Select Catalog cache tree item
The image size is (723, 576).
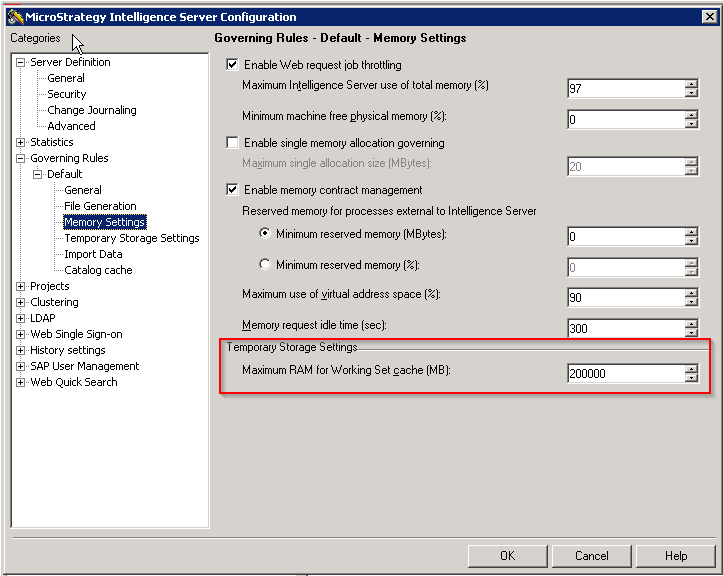pos(98,270)
